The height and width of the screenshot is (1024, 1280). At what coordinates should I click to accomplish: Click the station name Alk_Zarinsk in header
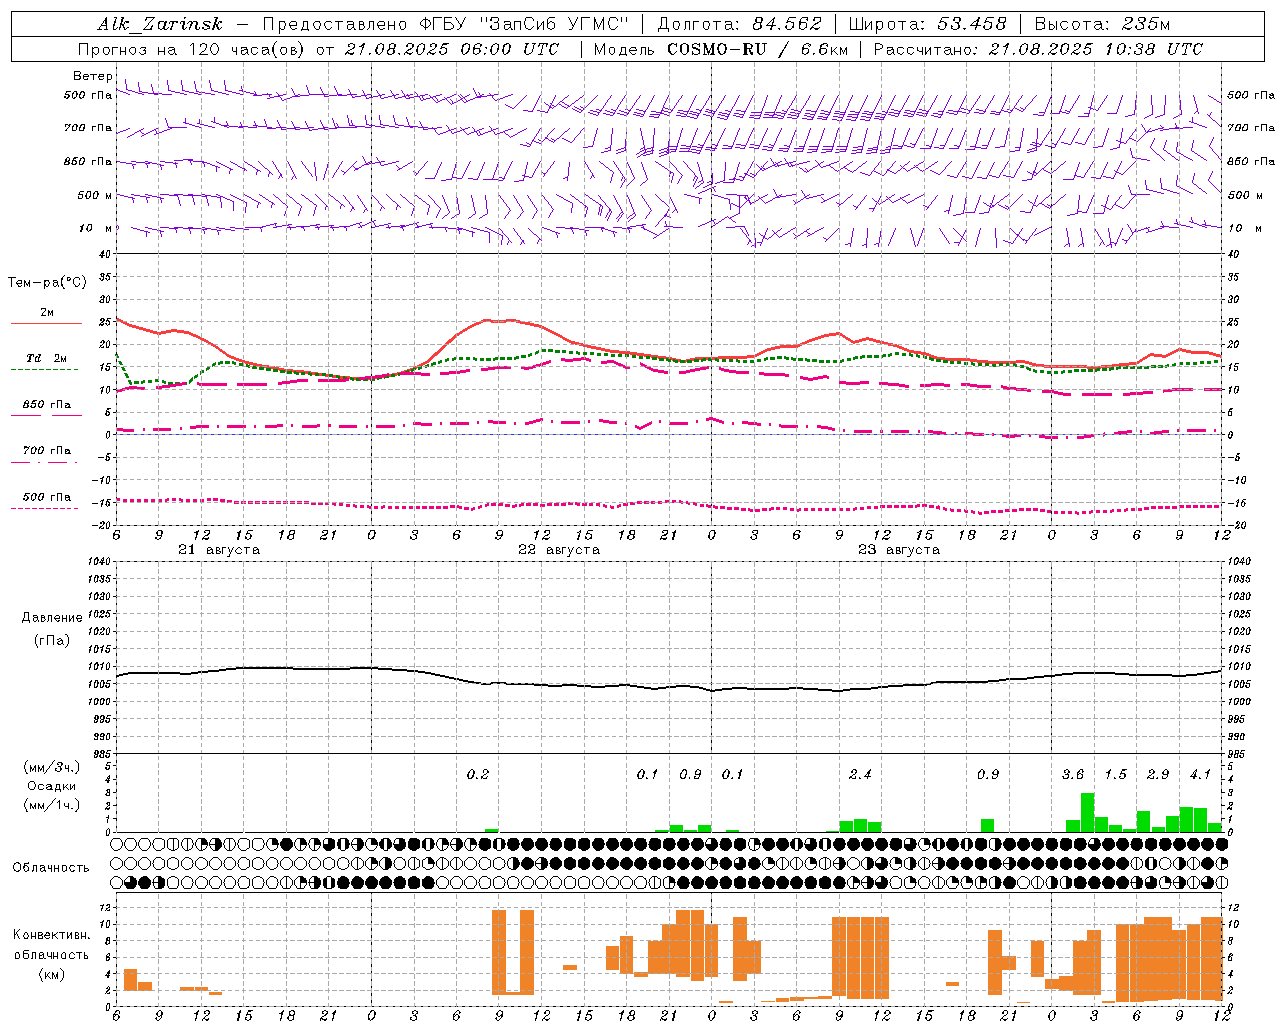(160, 25)
